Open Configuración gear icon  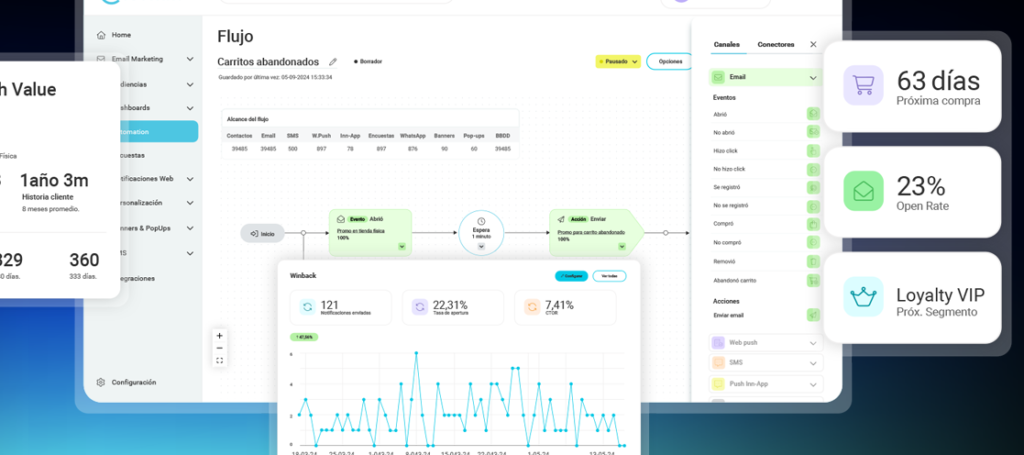[101, 383]
